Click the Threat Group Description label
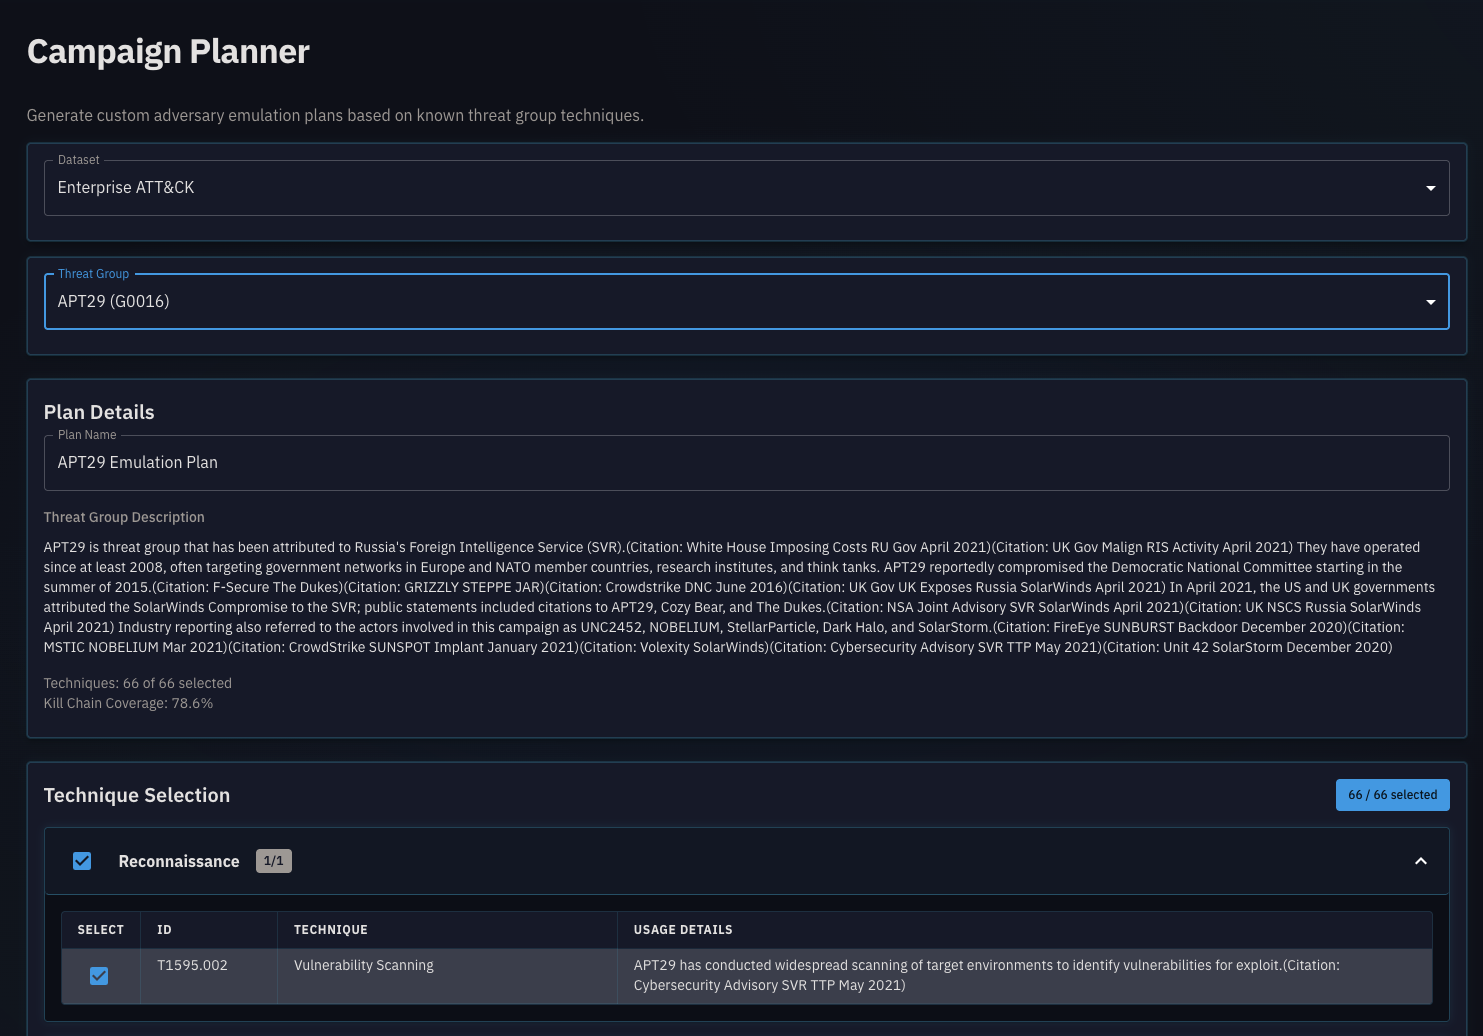Screen dimensions: 1483x1036 (x=124, y=517)
